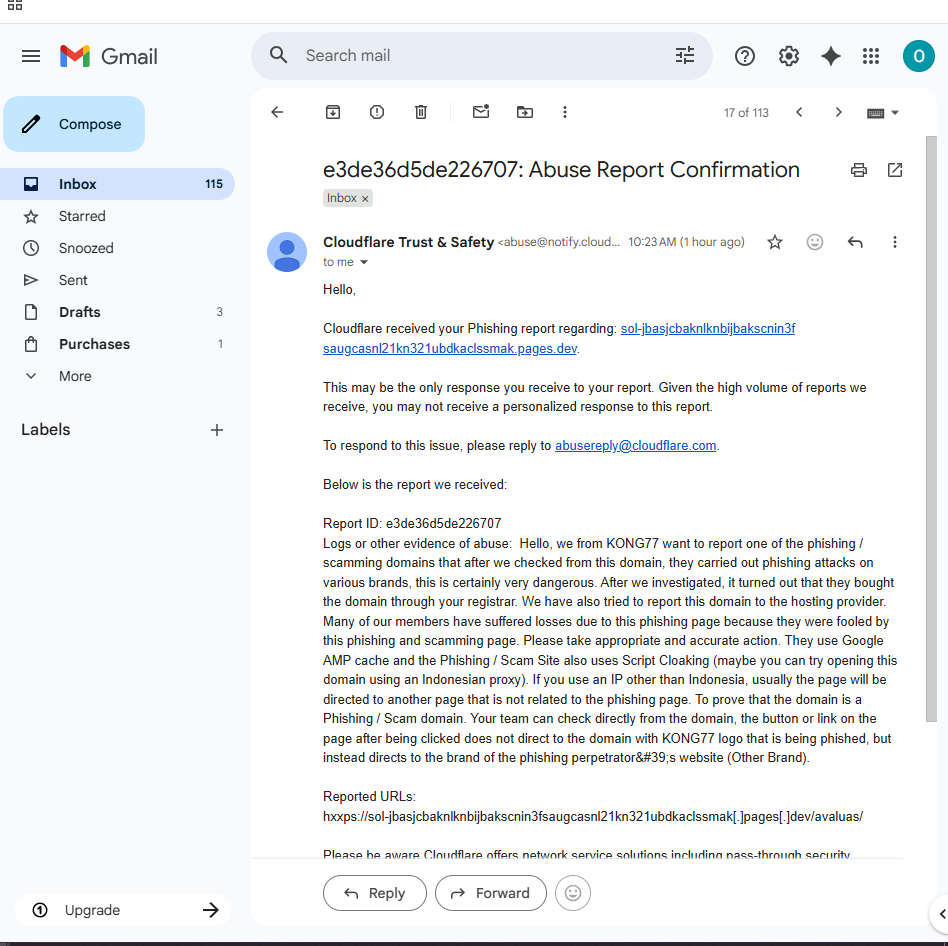Screen dimensions: 948x946
Task: Open the account avatar 'O'
Action: tap(918, 56)
